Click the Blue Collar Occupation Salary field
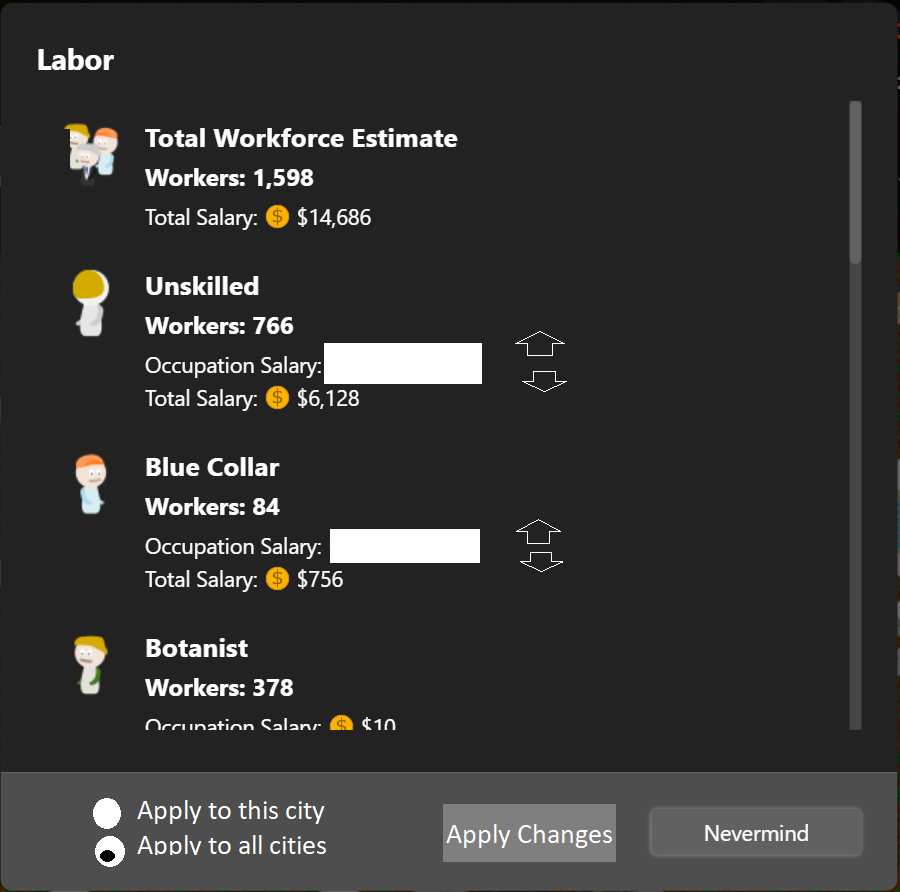Viewport: 900px width, 892px height. coord(405,546)
